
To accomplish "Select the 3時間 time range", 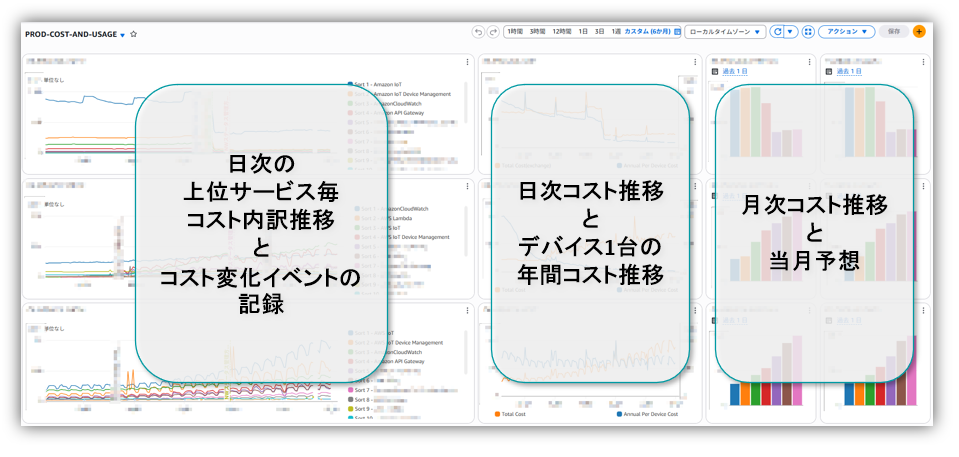I will pyautogui.click(x=538, y=32).
